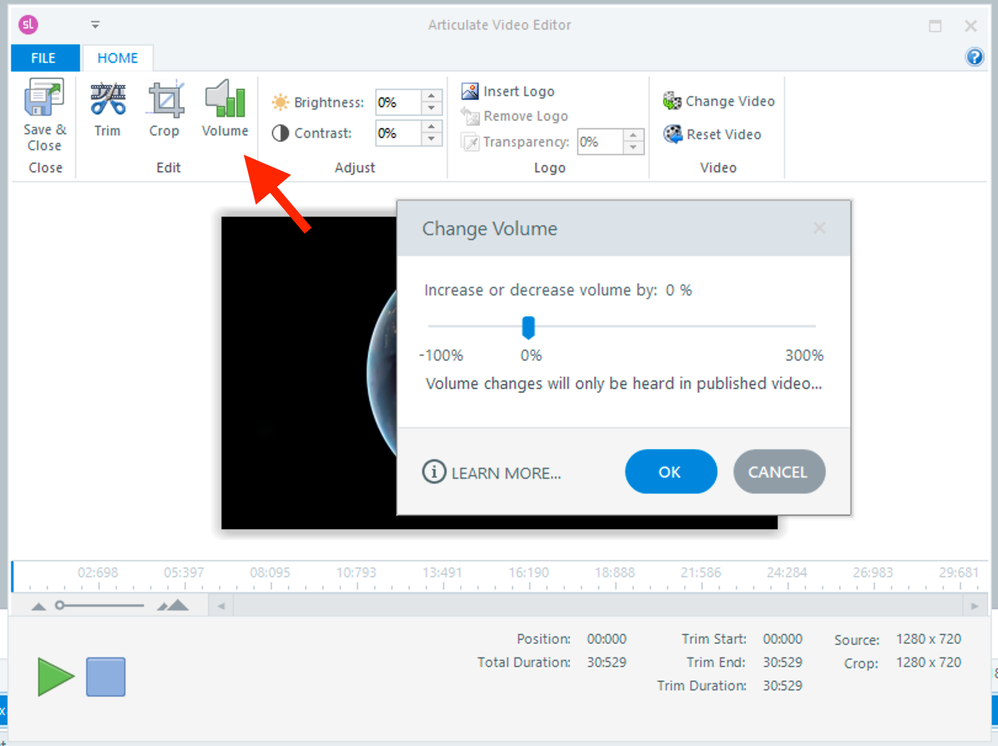Click zoom out timeline small mountain icon
The height and width of the screenshot is (746, 998).
coord(39,606)
